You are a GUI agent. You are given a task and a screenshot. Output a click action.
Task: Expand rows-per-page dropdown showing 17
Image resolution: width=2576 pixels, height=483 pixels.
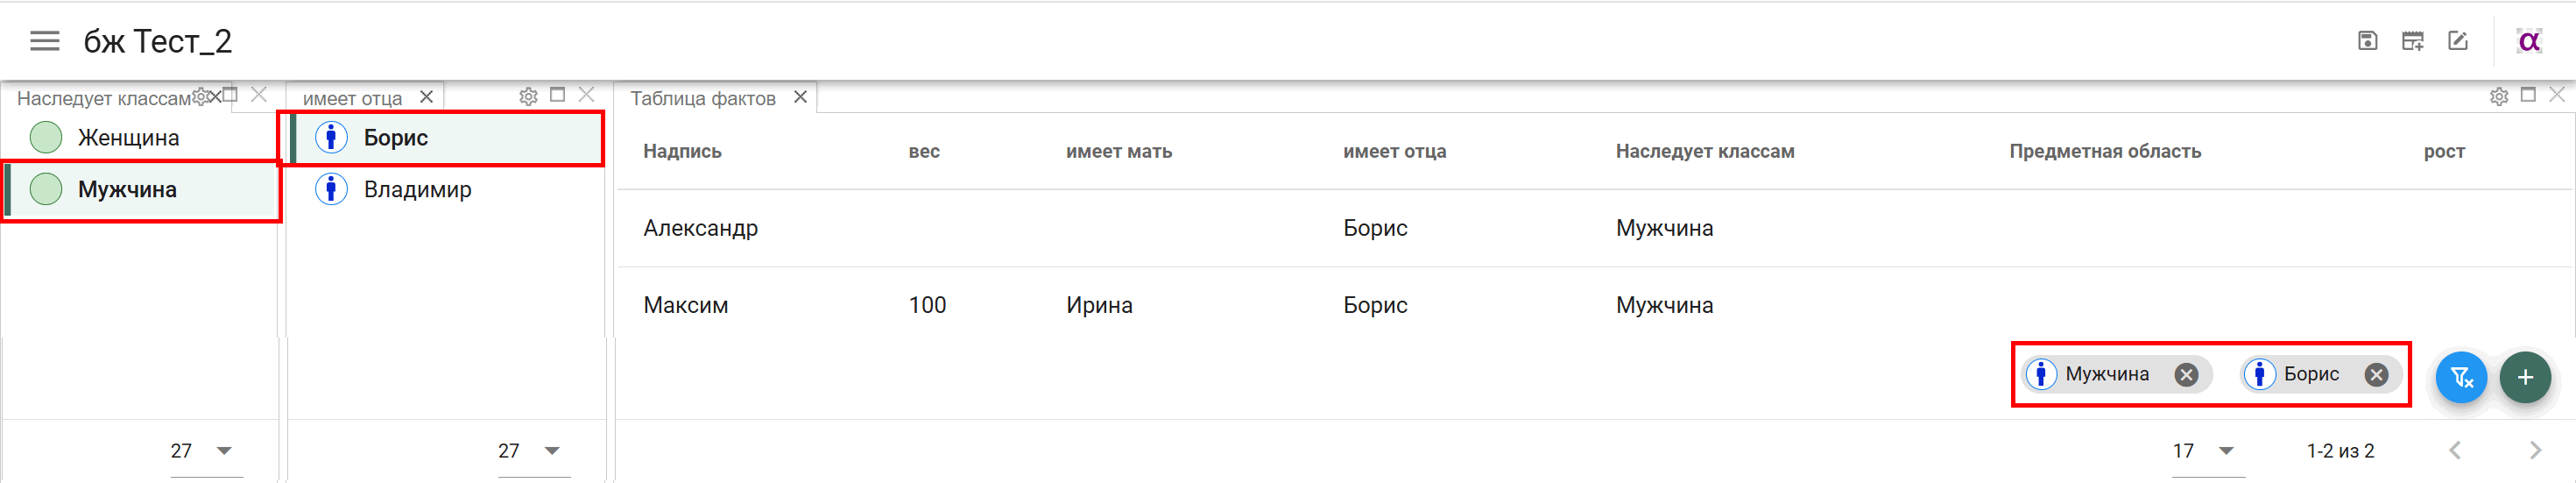point(2208,451)
